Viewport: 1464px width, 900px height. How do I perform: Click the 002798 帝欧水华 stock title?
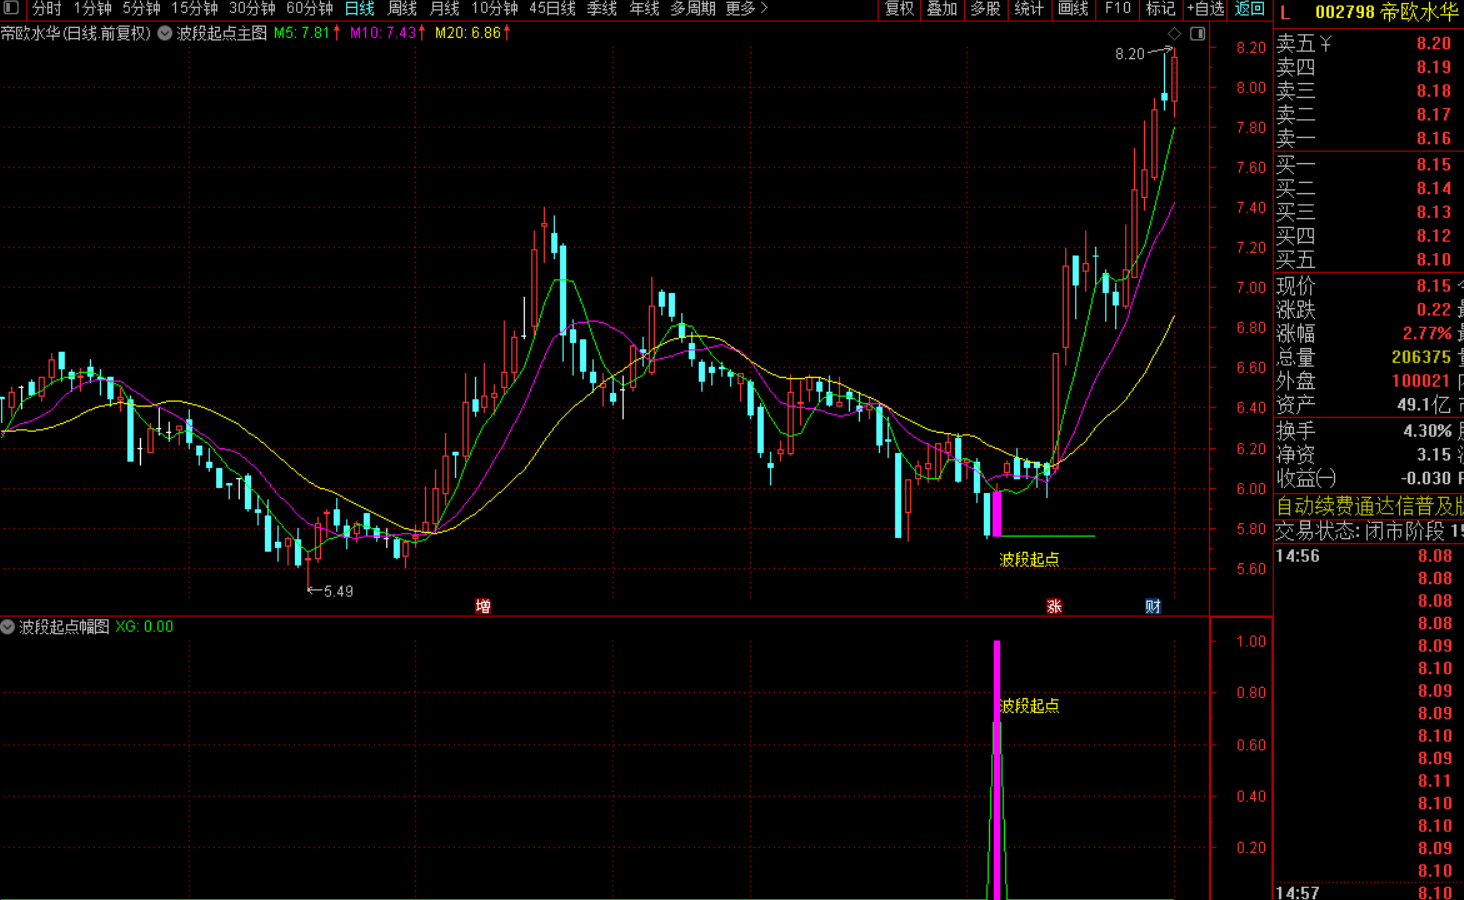tap(1386, 12)
